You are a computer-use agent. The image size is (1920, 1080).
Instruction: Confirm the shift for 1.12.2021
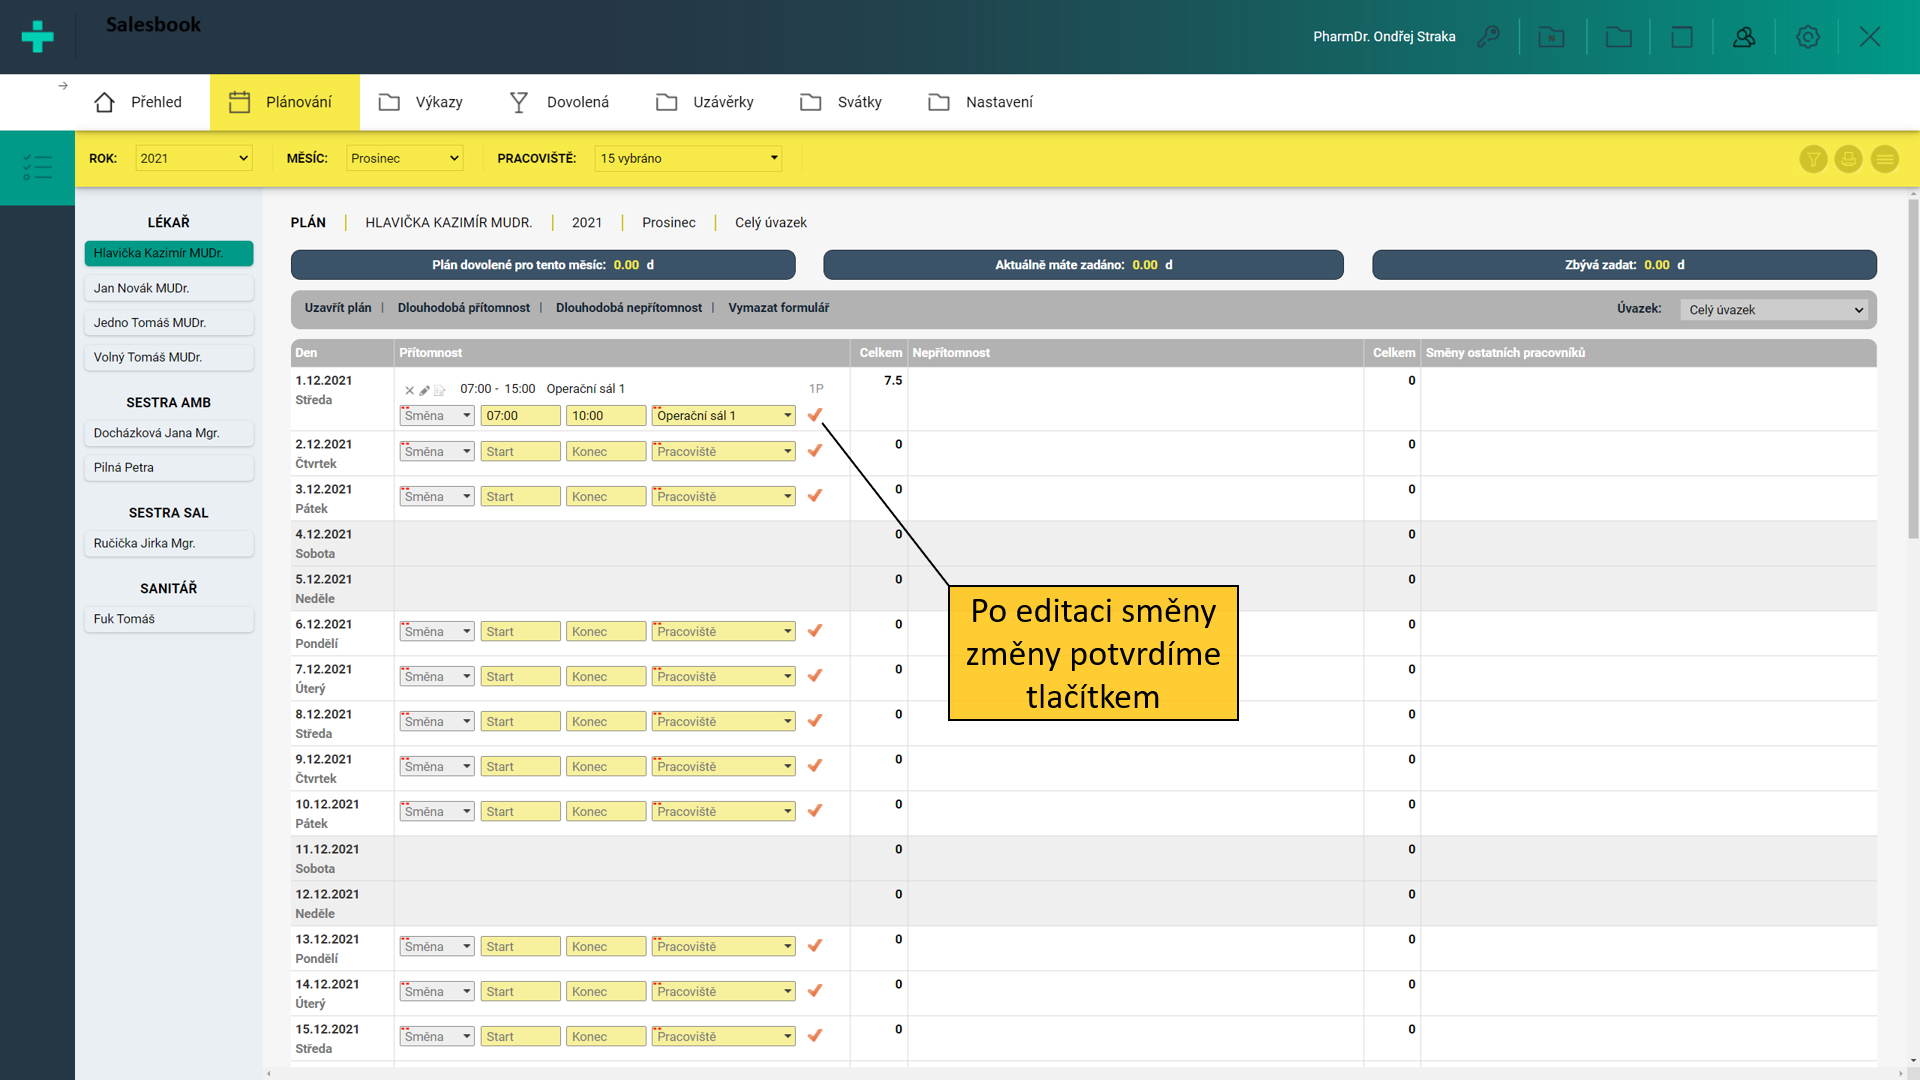[x=815, y=415]
